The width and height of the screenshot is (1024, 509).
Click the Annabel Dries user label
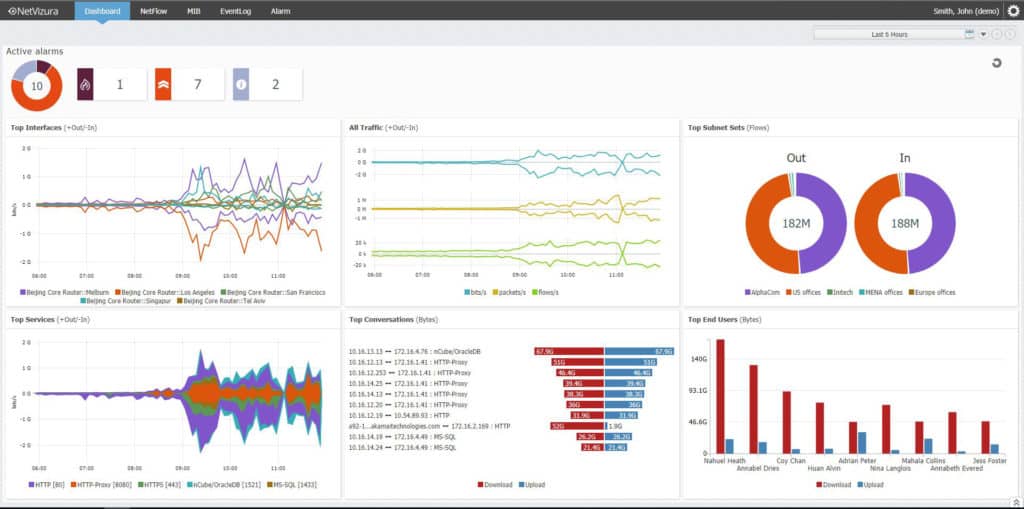(x=757, y=468)
